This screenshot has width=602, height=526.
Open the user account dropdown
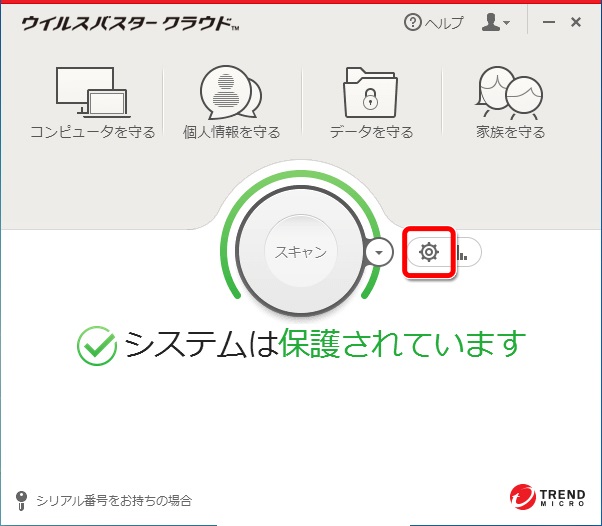(496, 22)
